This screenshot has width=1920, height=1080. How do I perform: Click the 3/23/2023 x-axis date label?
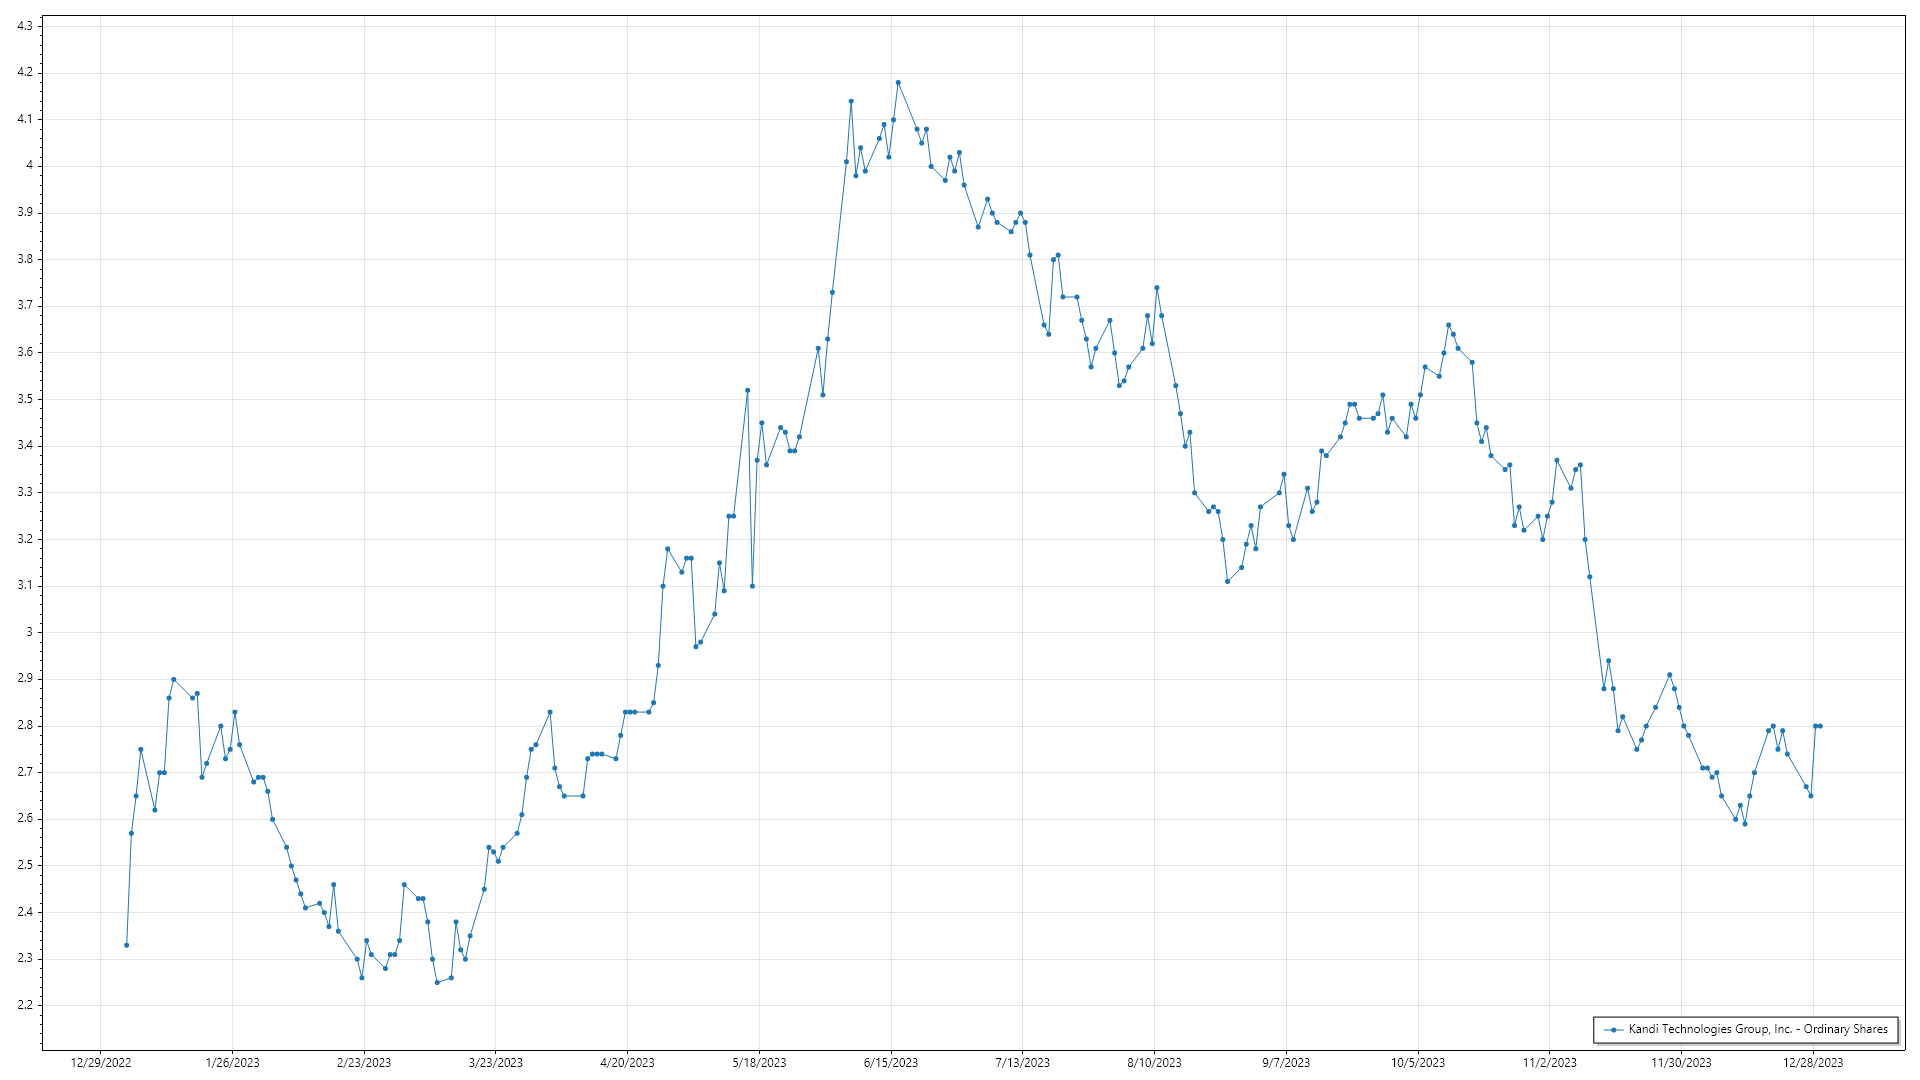pos(495,1063)
